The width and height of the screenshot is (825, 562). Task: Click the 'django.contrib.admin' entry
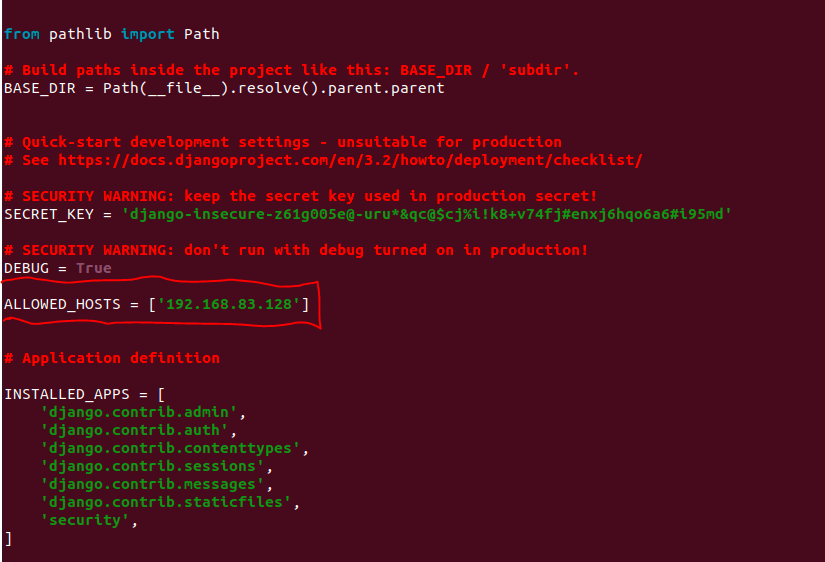click(139, 412)
